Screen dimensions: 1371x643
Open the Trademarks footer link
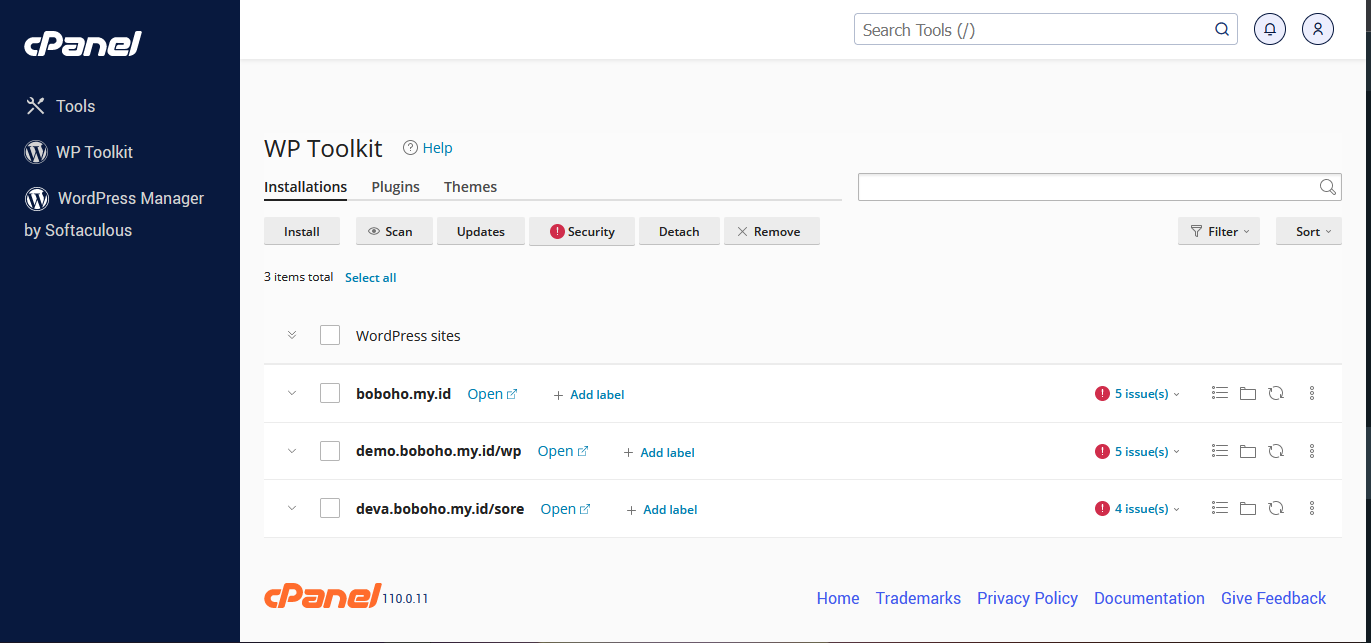coord(918,598)
